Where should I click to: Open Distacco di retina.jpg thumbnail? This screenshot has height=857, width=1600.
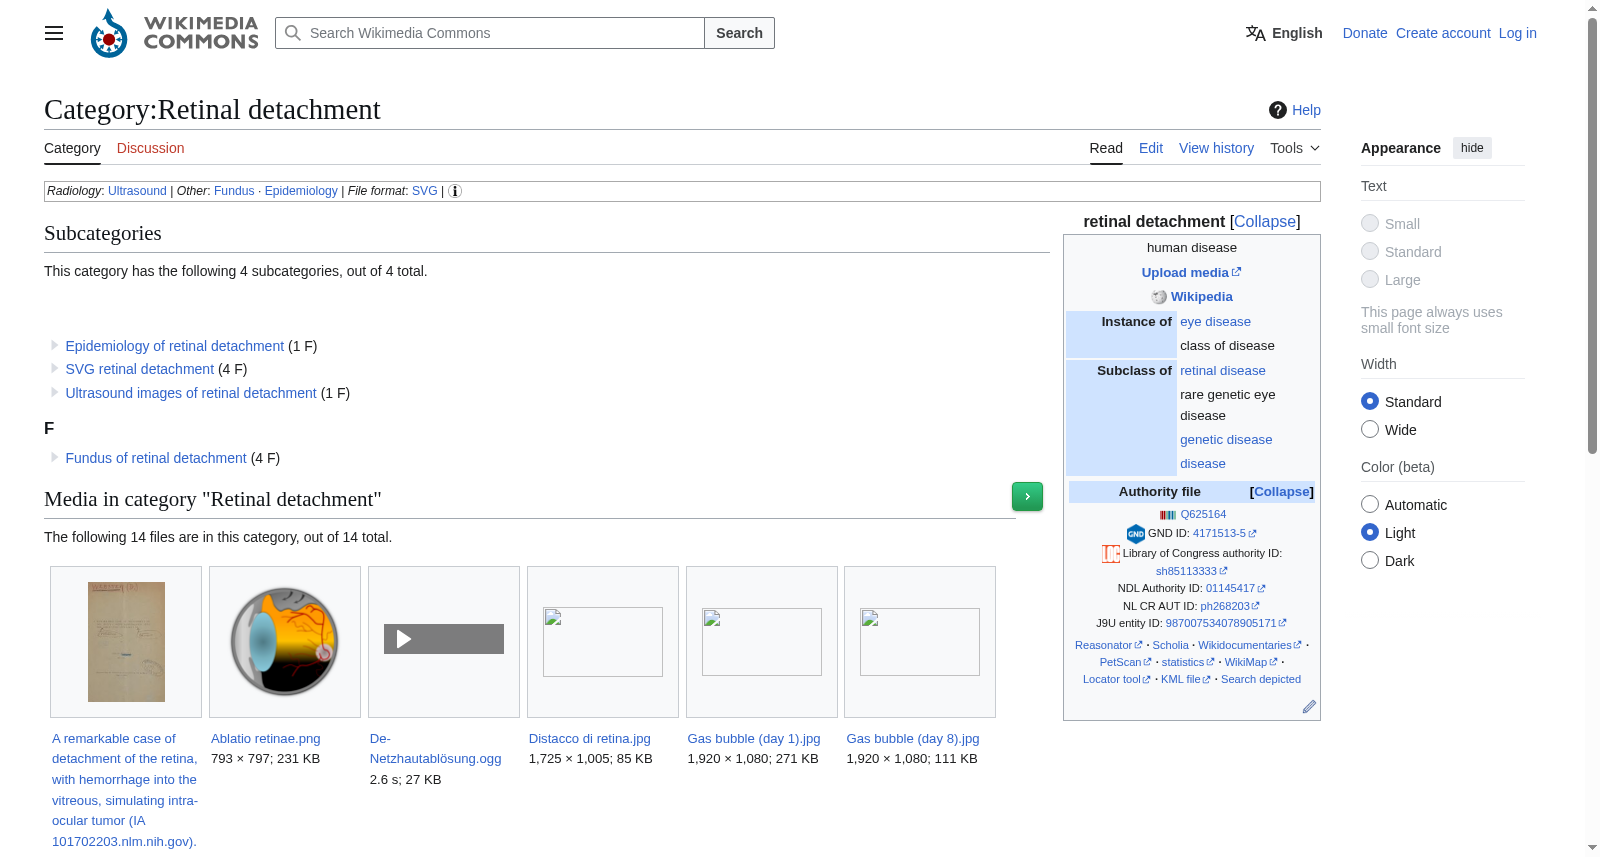tap(603, 642)
